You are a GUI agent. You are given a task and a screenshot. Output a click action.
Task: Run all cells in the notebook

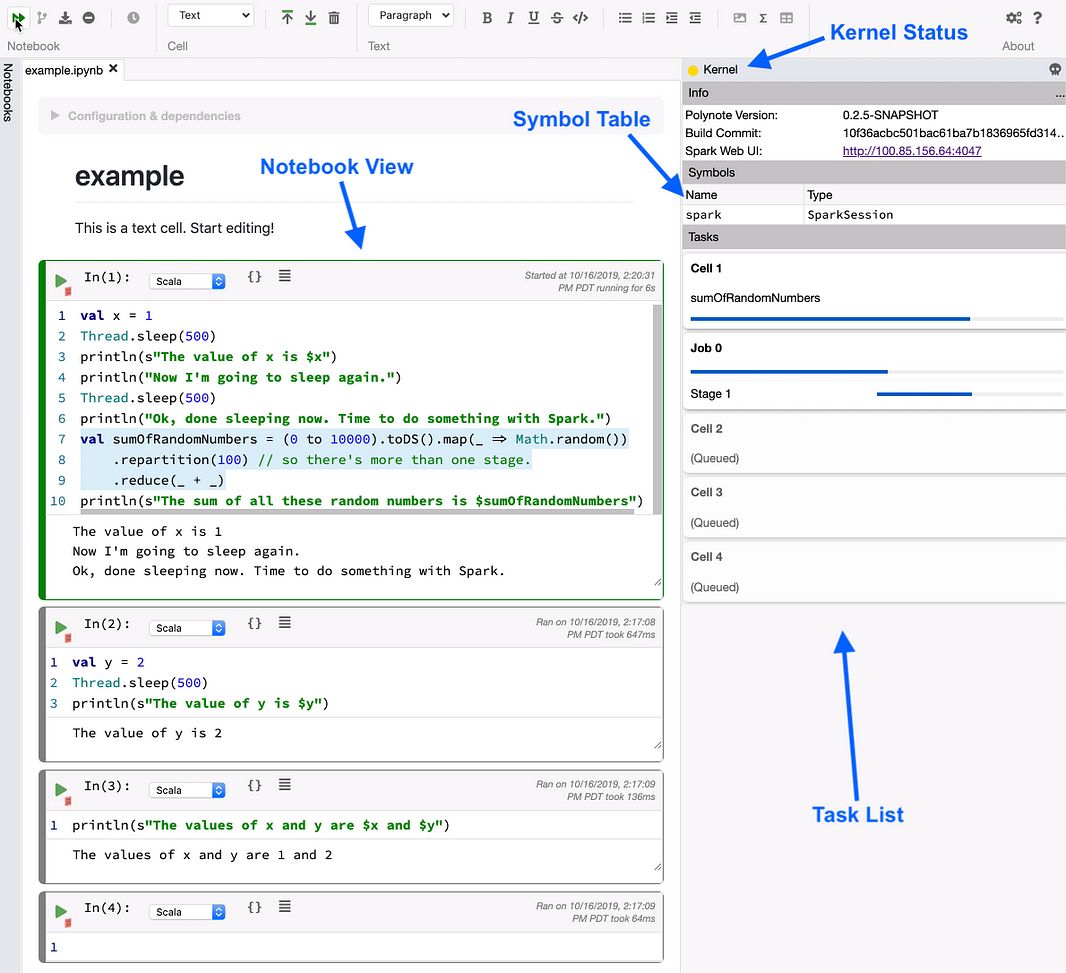[x=18, y=18]
